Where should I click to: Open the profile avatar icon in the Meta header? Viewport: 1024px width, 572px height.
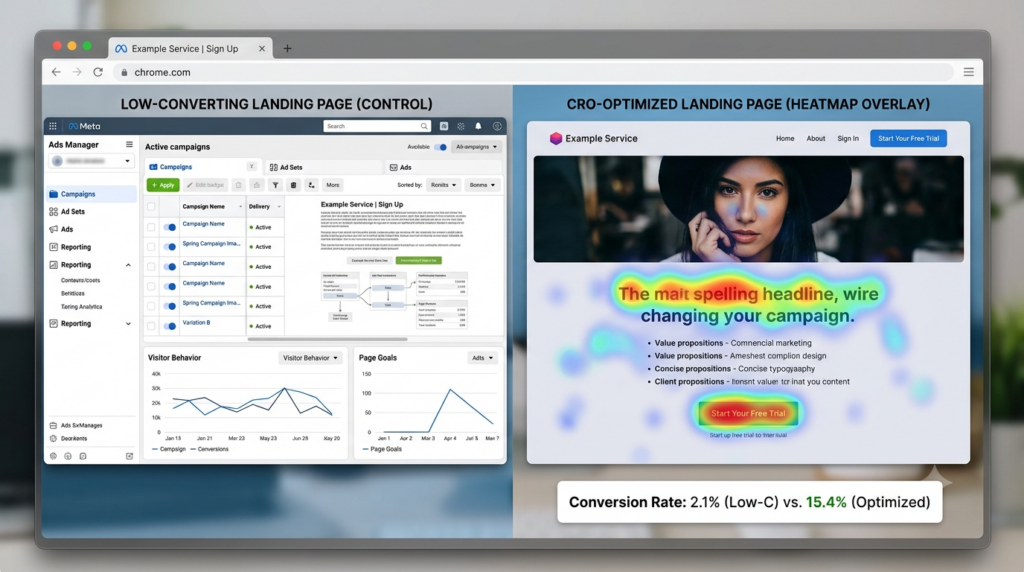point(497,126)
